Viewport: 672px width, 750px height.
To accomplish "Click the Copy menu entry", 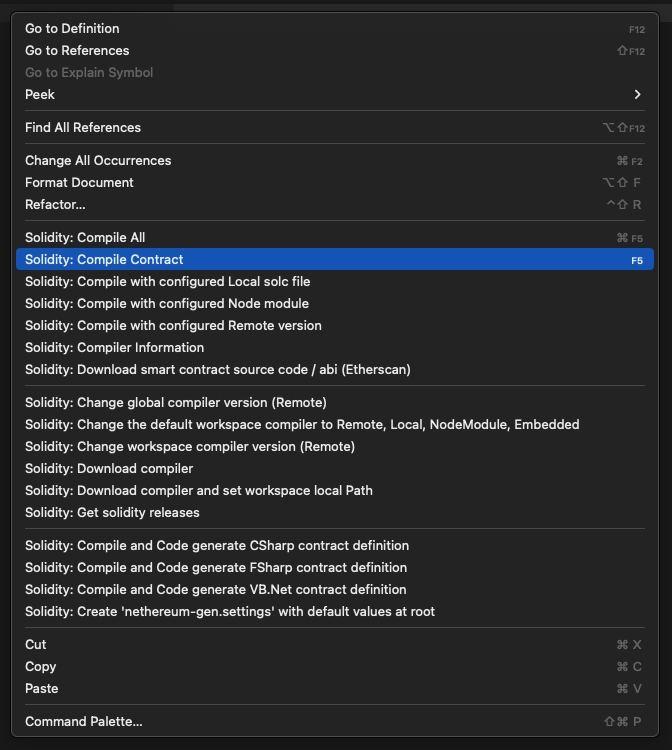I will click(x=335, y=666).
